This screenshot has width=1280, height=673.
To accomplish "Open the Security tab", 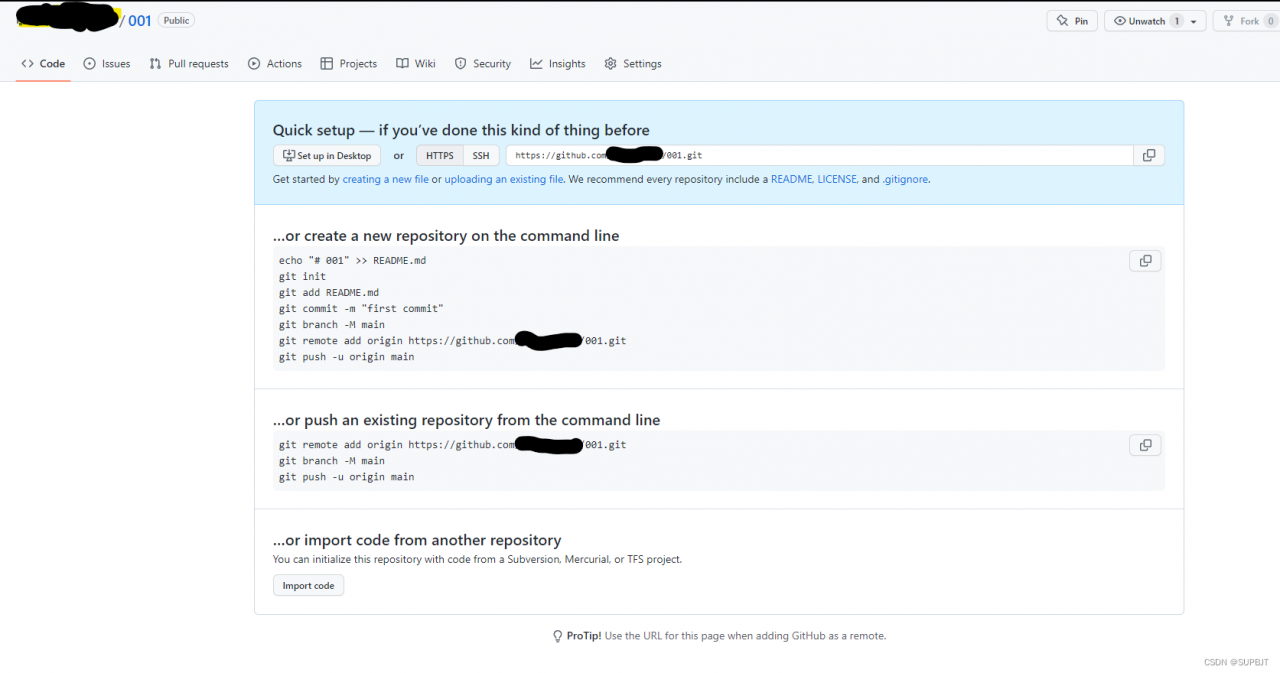I will [x=483, y=63].
